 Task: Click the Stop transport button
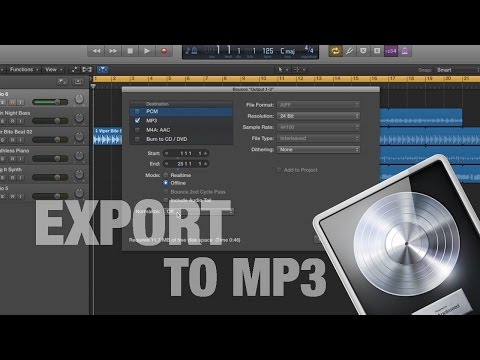[130, 51]
